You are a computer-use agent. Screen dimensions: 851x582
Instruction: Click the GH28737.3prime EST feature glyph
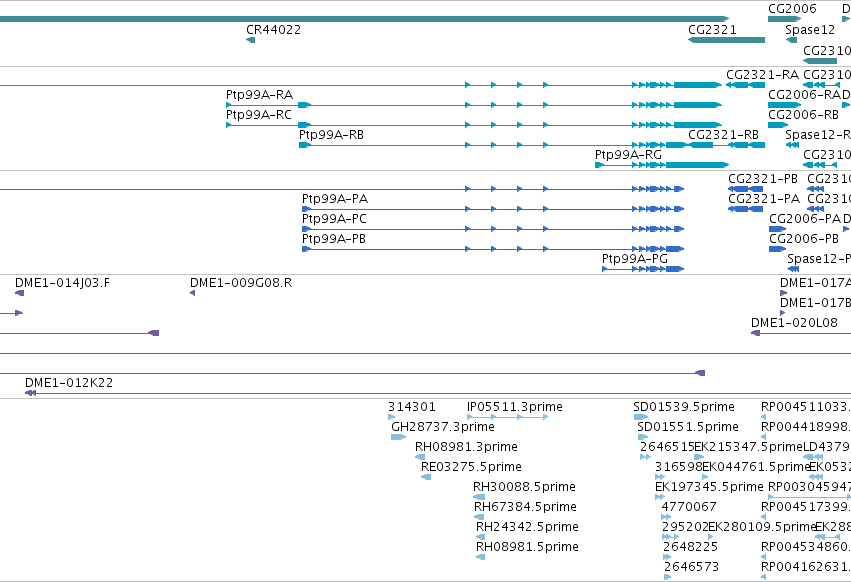coord(398,437)
